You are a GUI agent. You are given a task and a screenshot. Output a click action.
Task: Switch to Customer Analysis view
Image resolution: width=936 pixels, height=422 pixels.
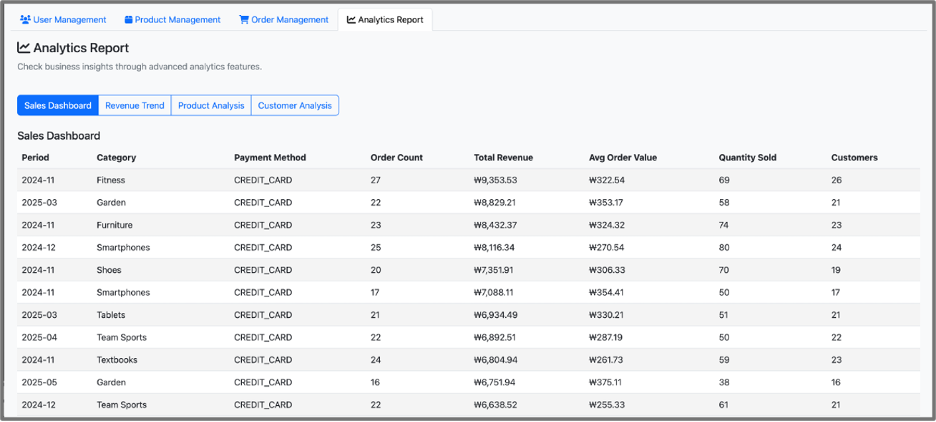click(x=294, y=106)
